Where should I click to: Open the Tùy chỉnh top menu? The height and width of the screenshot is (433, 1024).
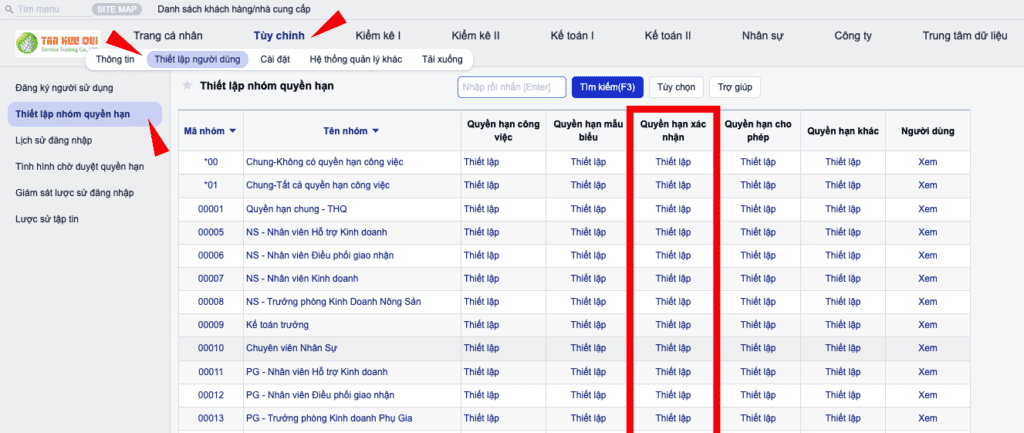[x=278, y=36]
